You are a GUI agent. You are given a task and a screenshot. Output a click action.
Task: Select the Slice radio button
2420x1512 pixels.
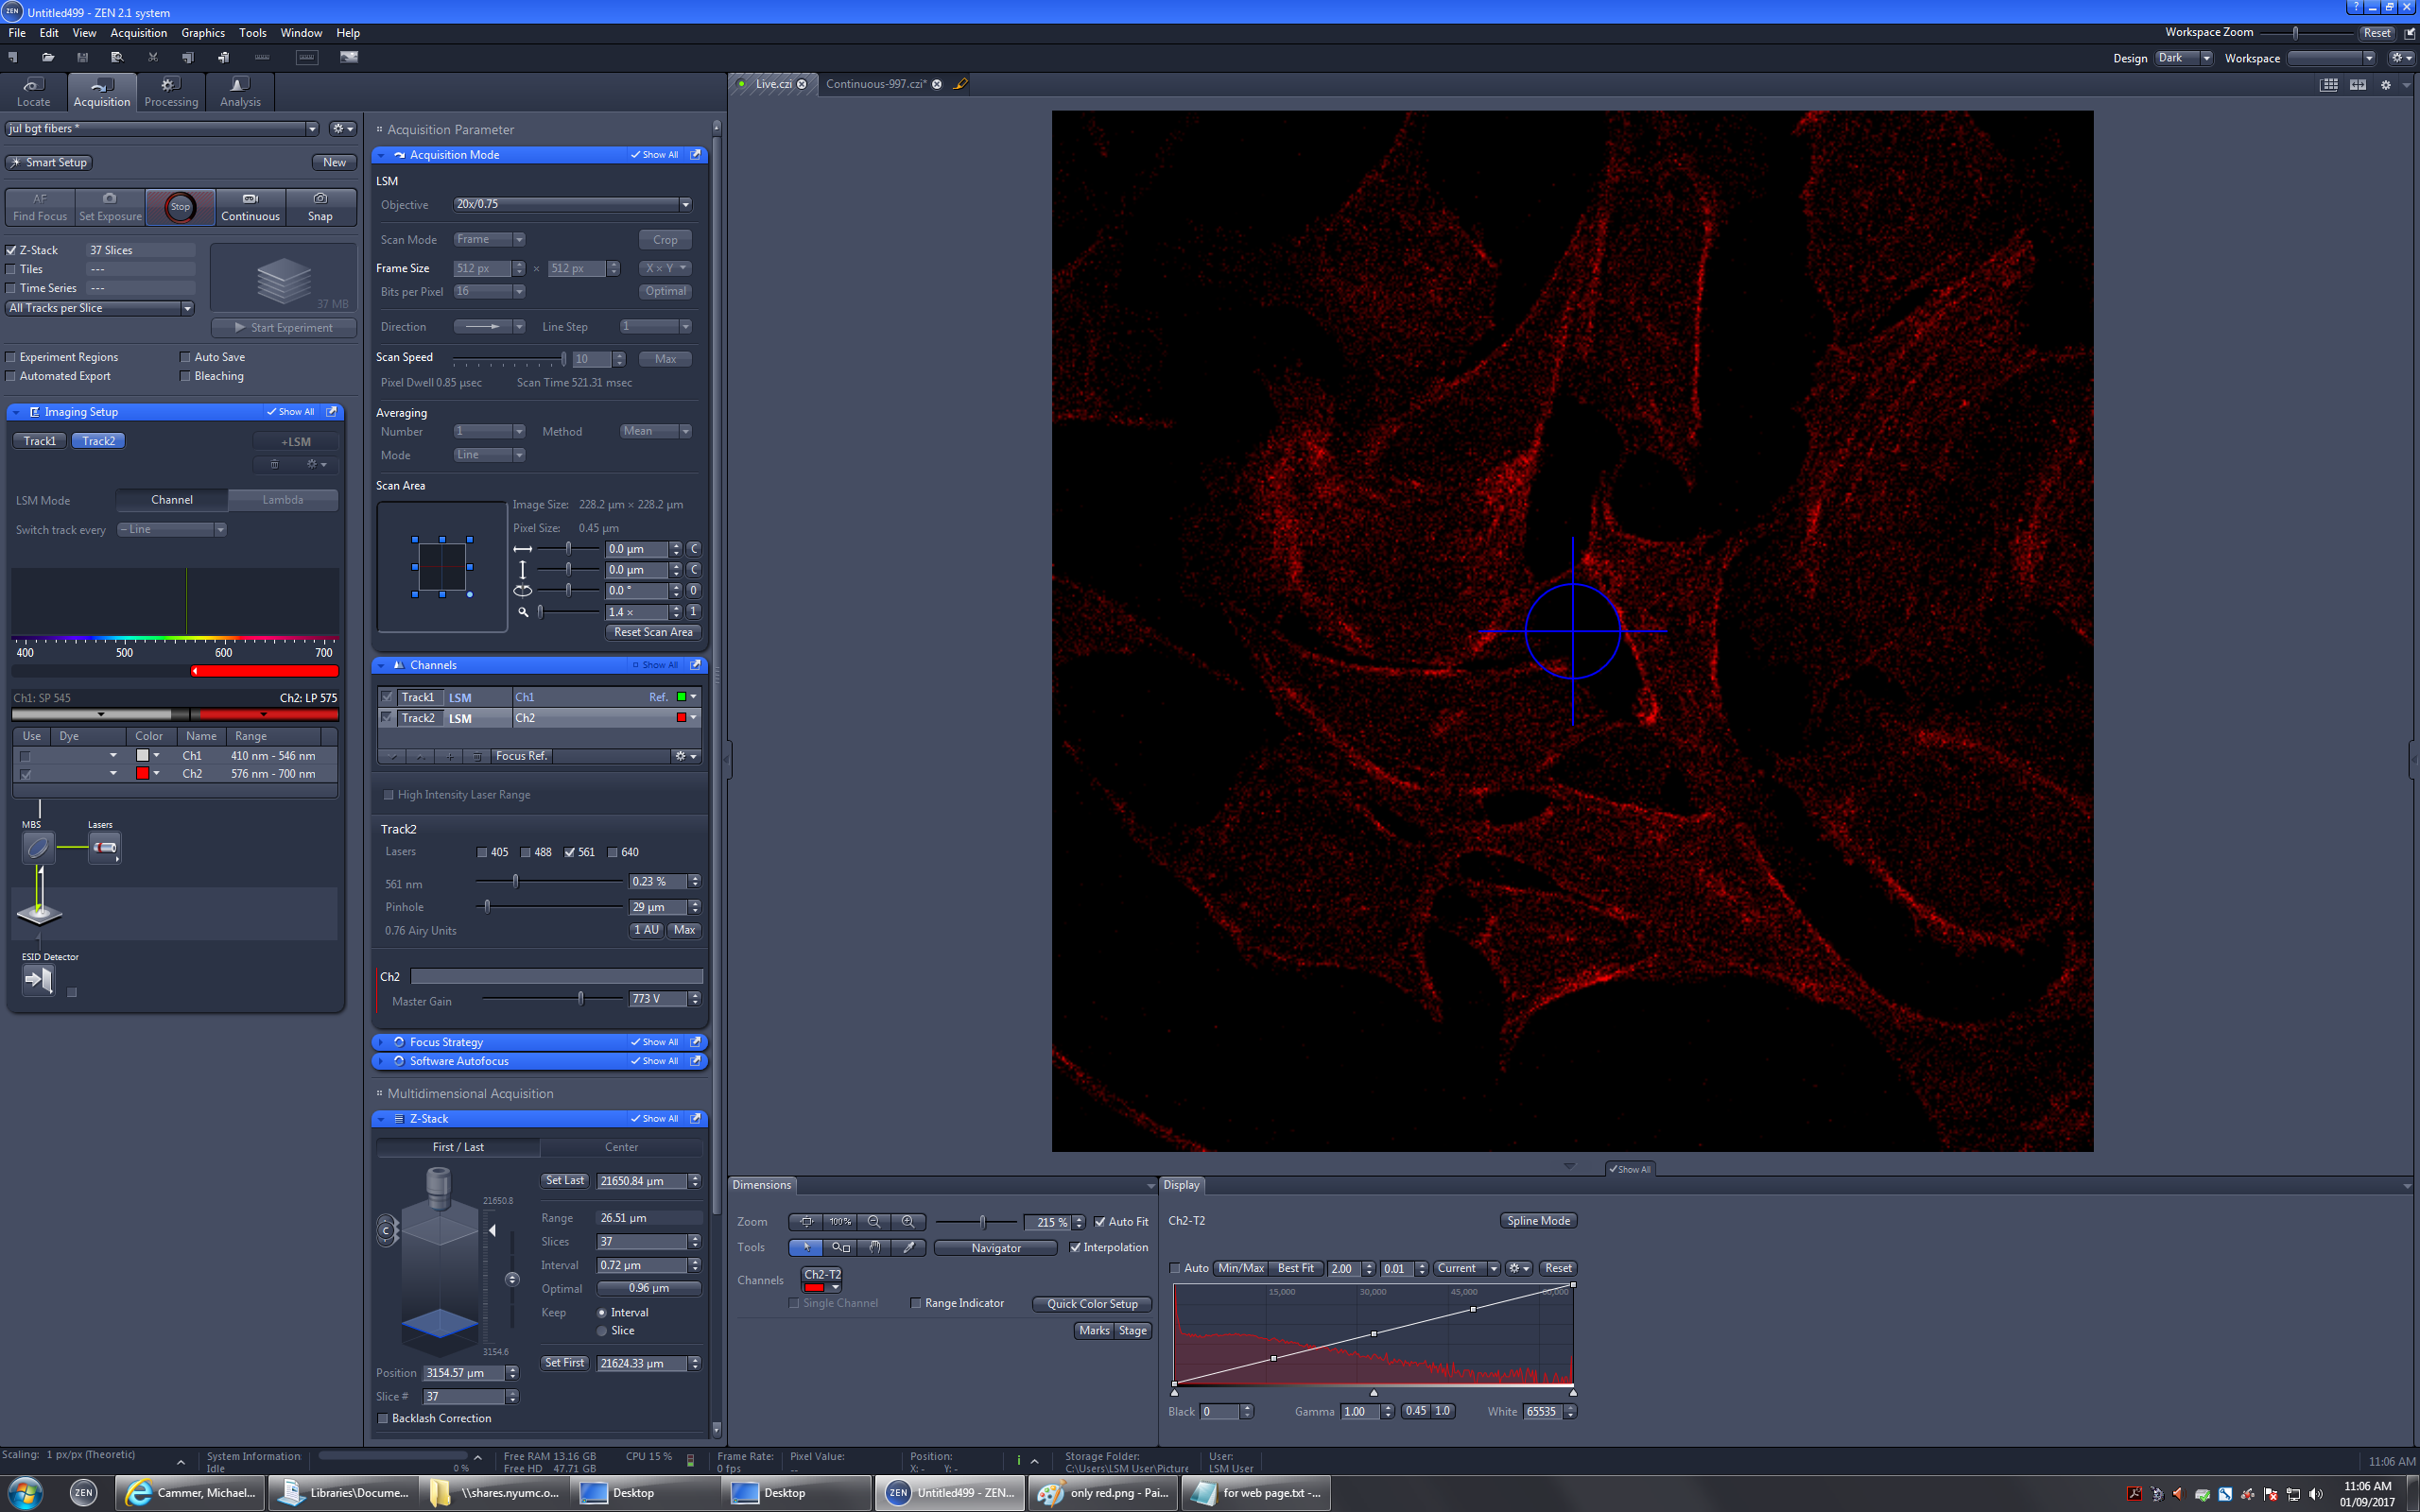pyautogui.click(x=602, y=1331)
